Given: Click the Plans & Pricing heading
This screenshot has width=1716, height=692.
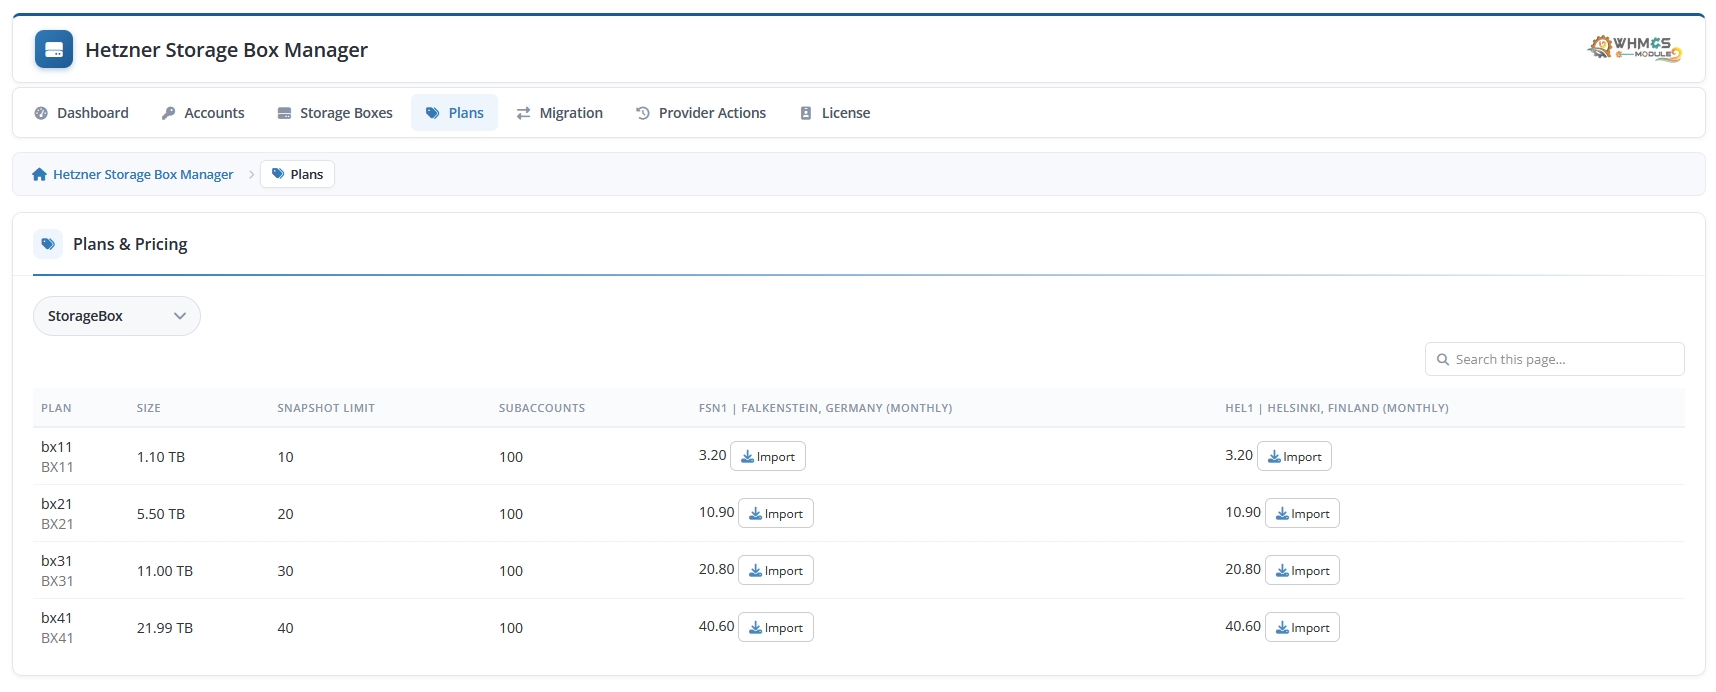Looking at the screenshot, I should [130, 244].
